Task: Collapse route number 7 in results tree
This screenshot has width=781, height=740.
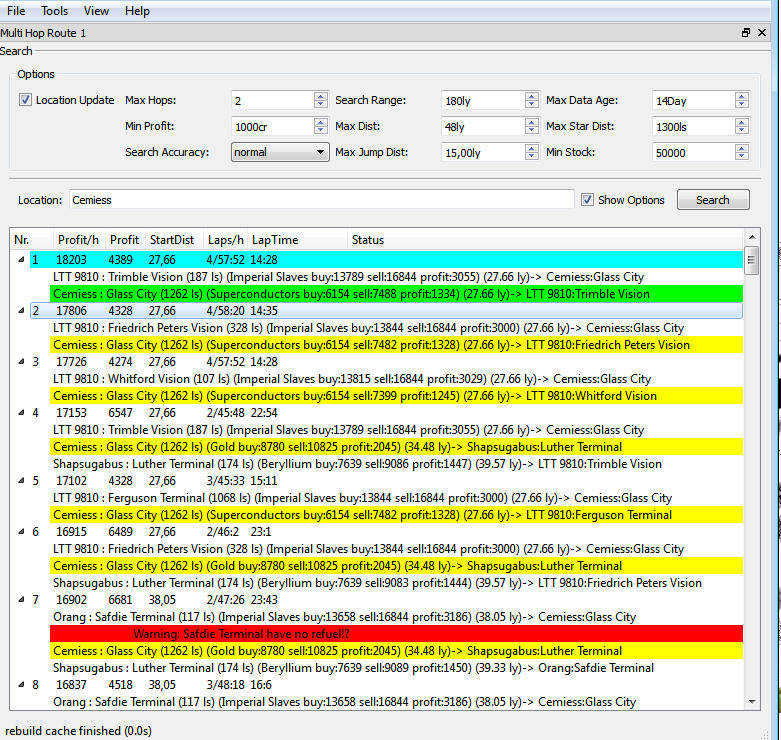Action: (x=21, y=600)
